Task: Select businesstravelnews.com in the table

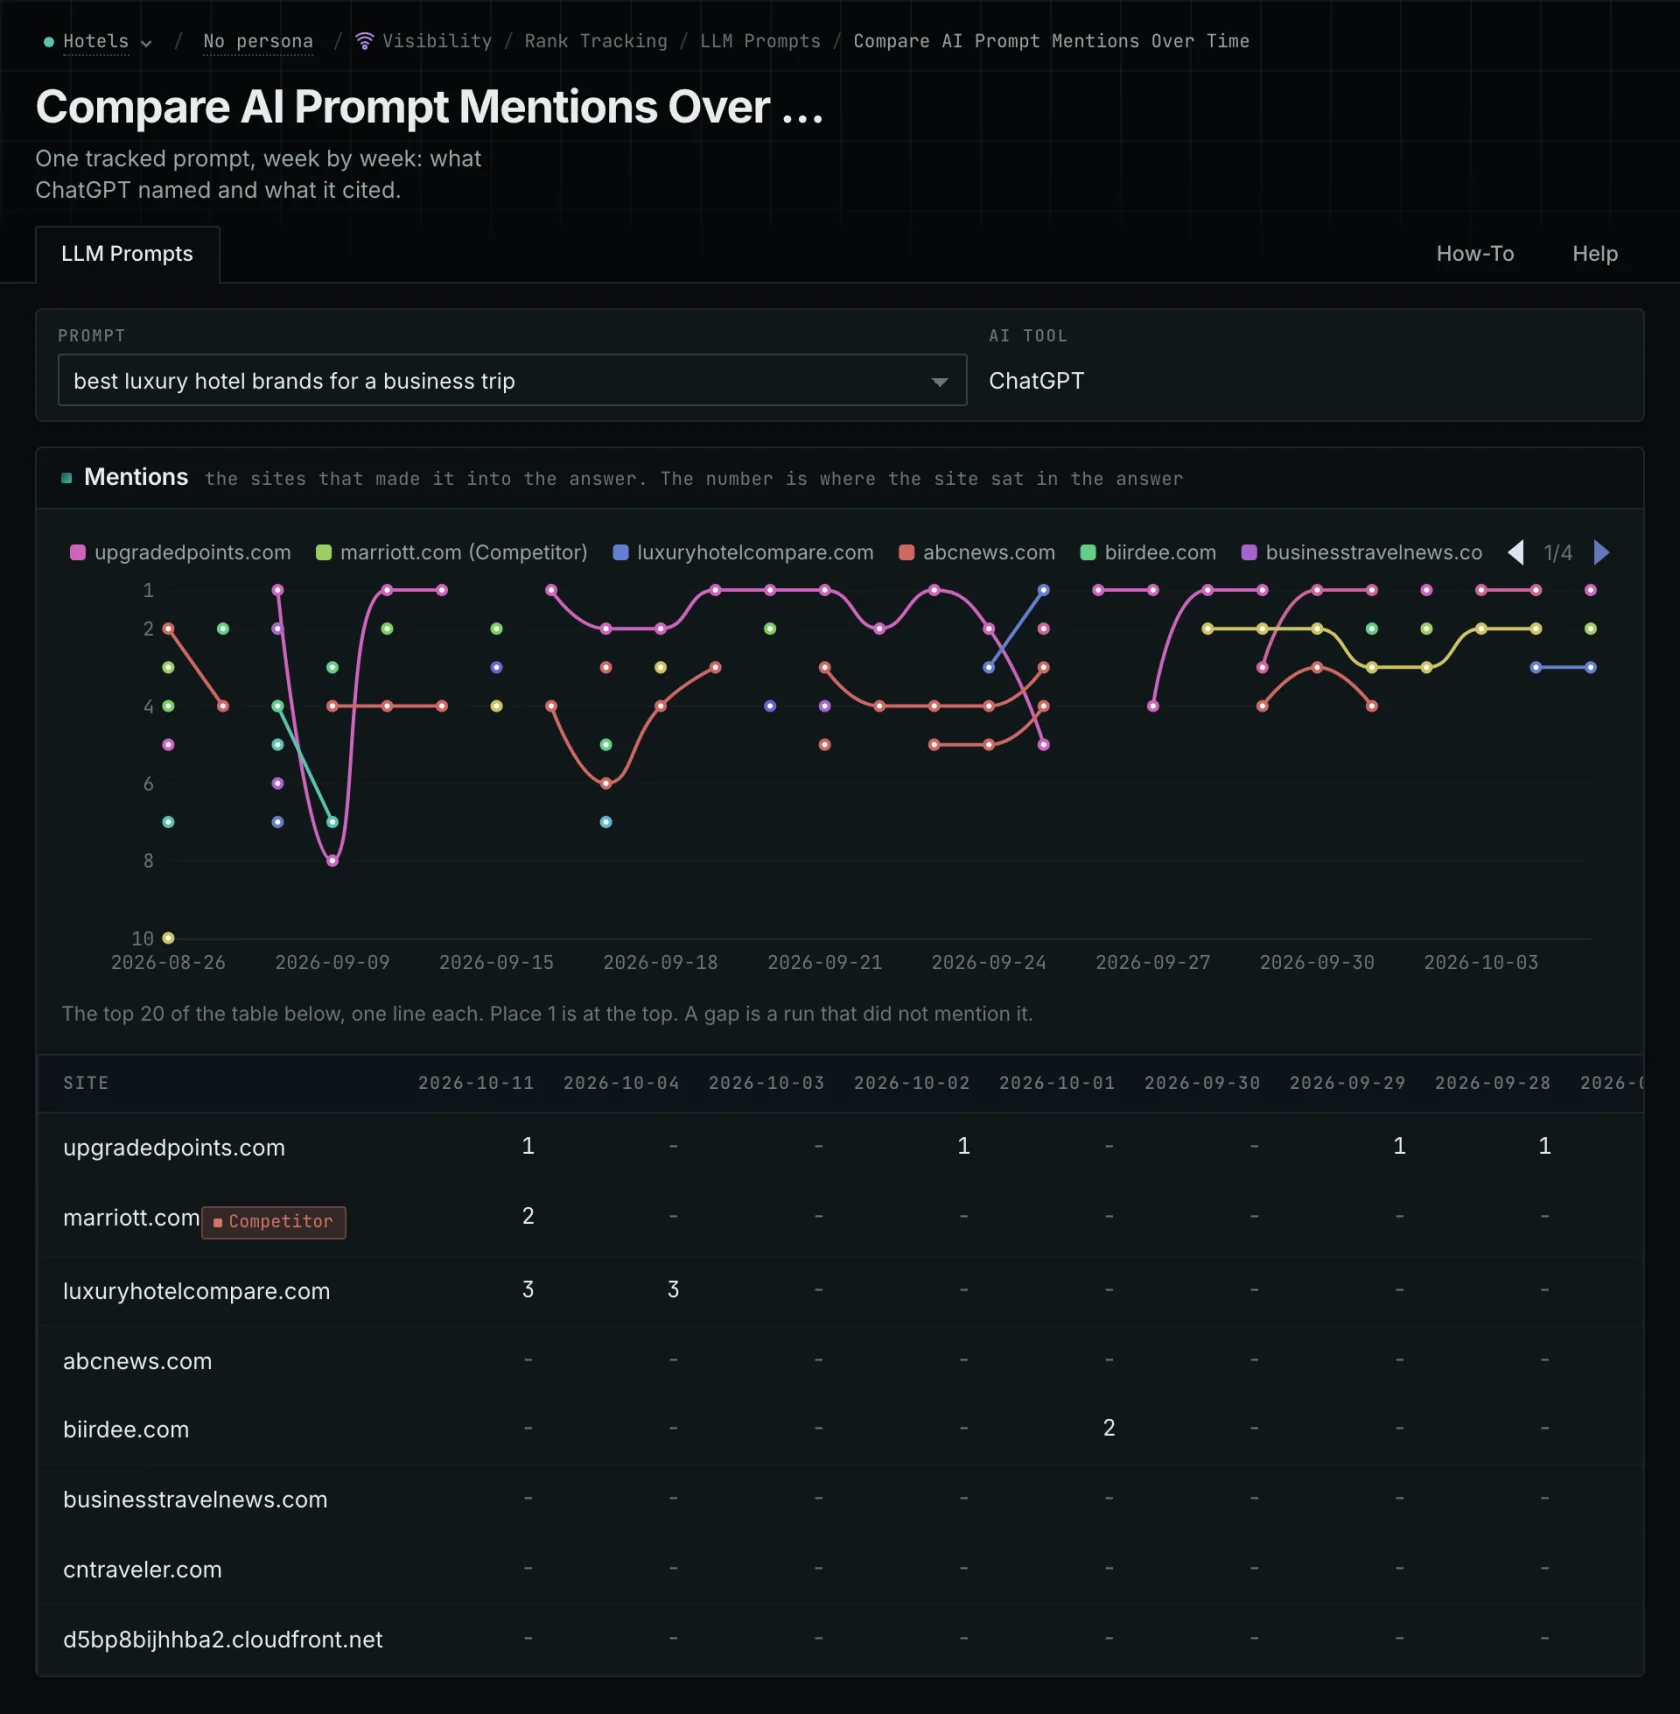Action: click(x=195, y=1499)
